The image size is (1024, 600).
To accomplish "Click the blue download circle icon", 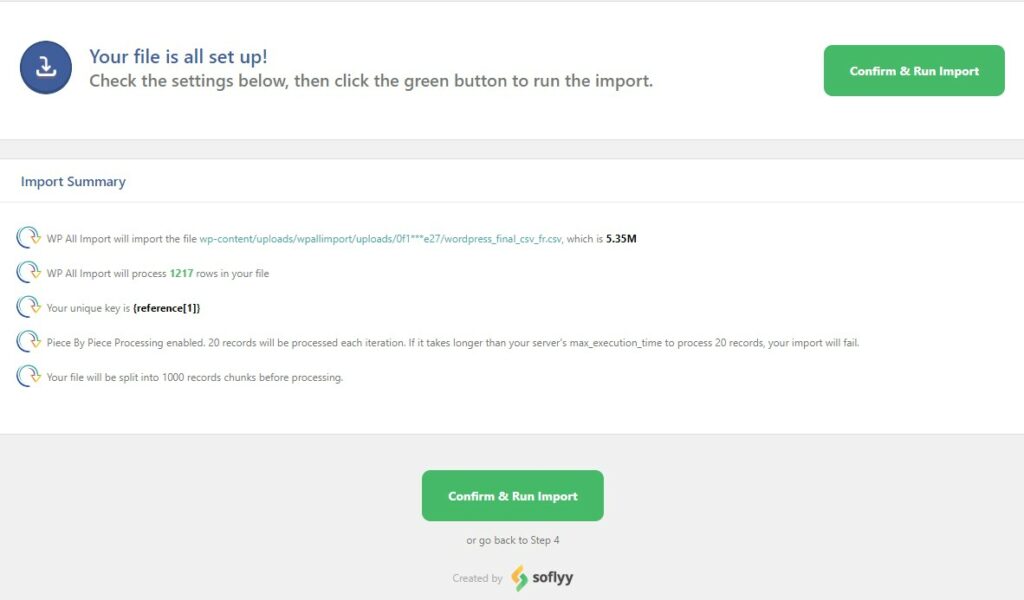I will click(x=46, y=67).
